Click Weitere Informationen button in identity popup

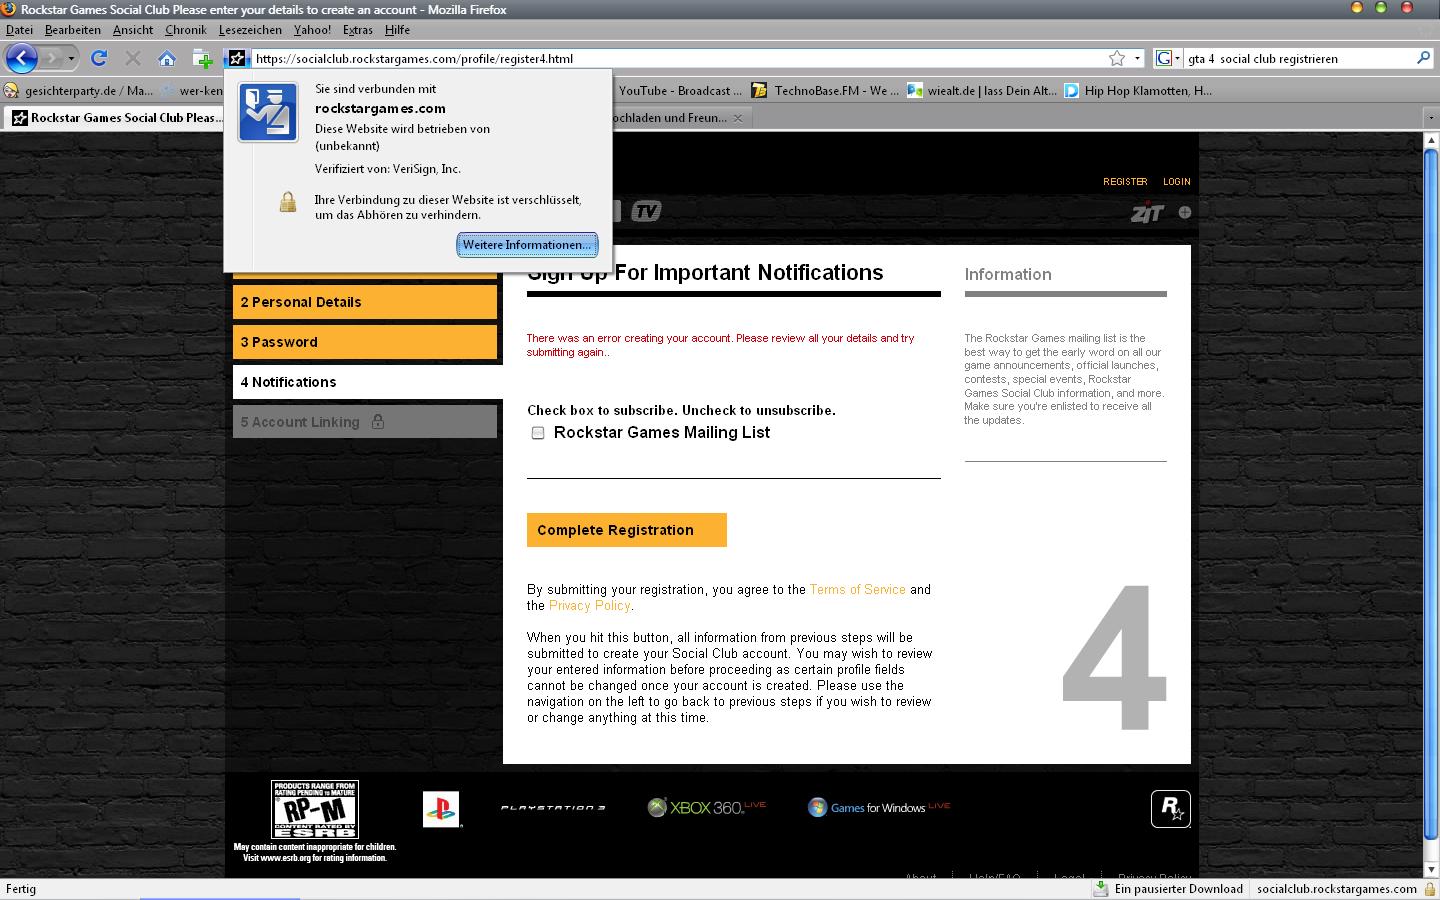pos(527,245)
